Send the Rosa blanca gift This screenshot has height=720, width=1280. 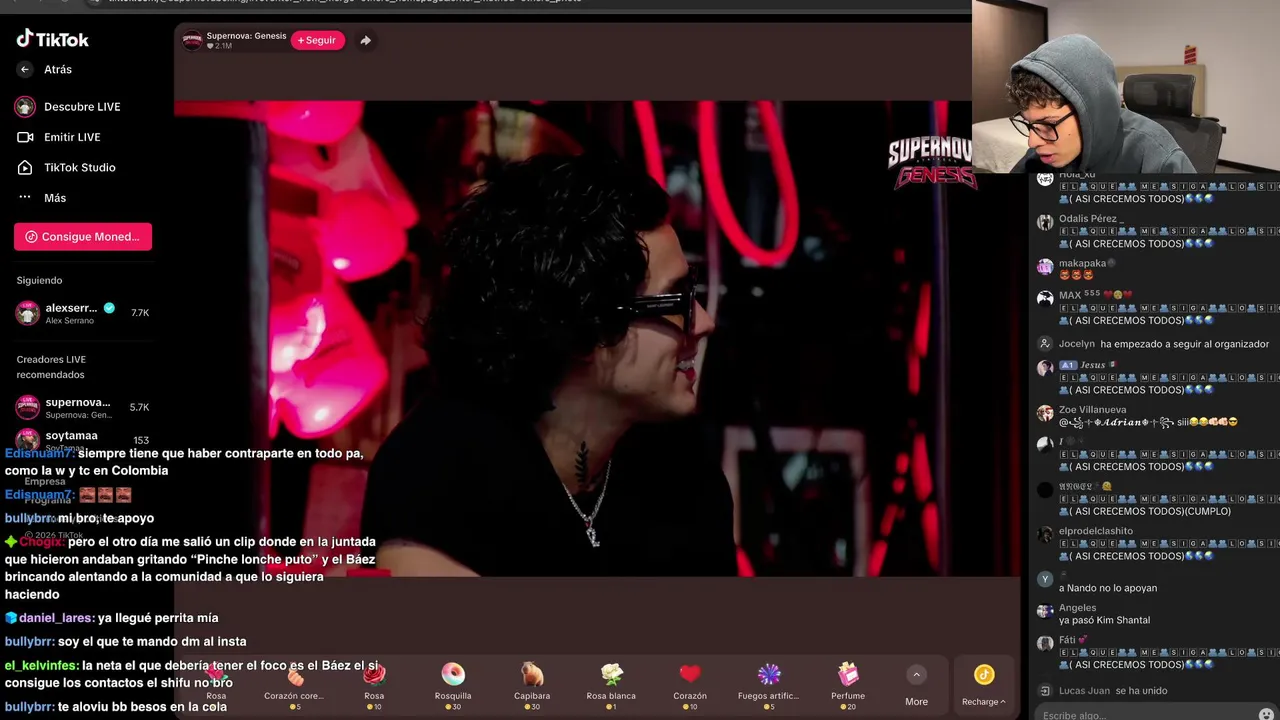click(611, 685)
